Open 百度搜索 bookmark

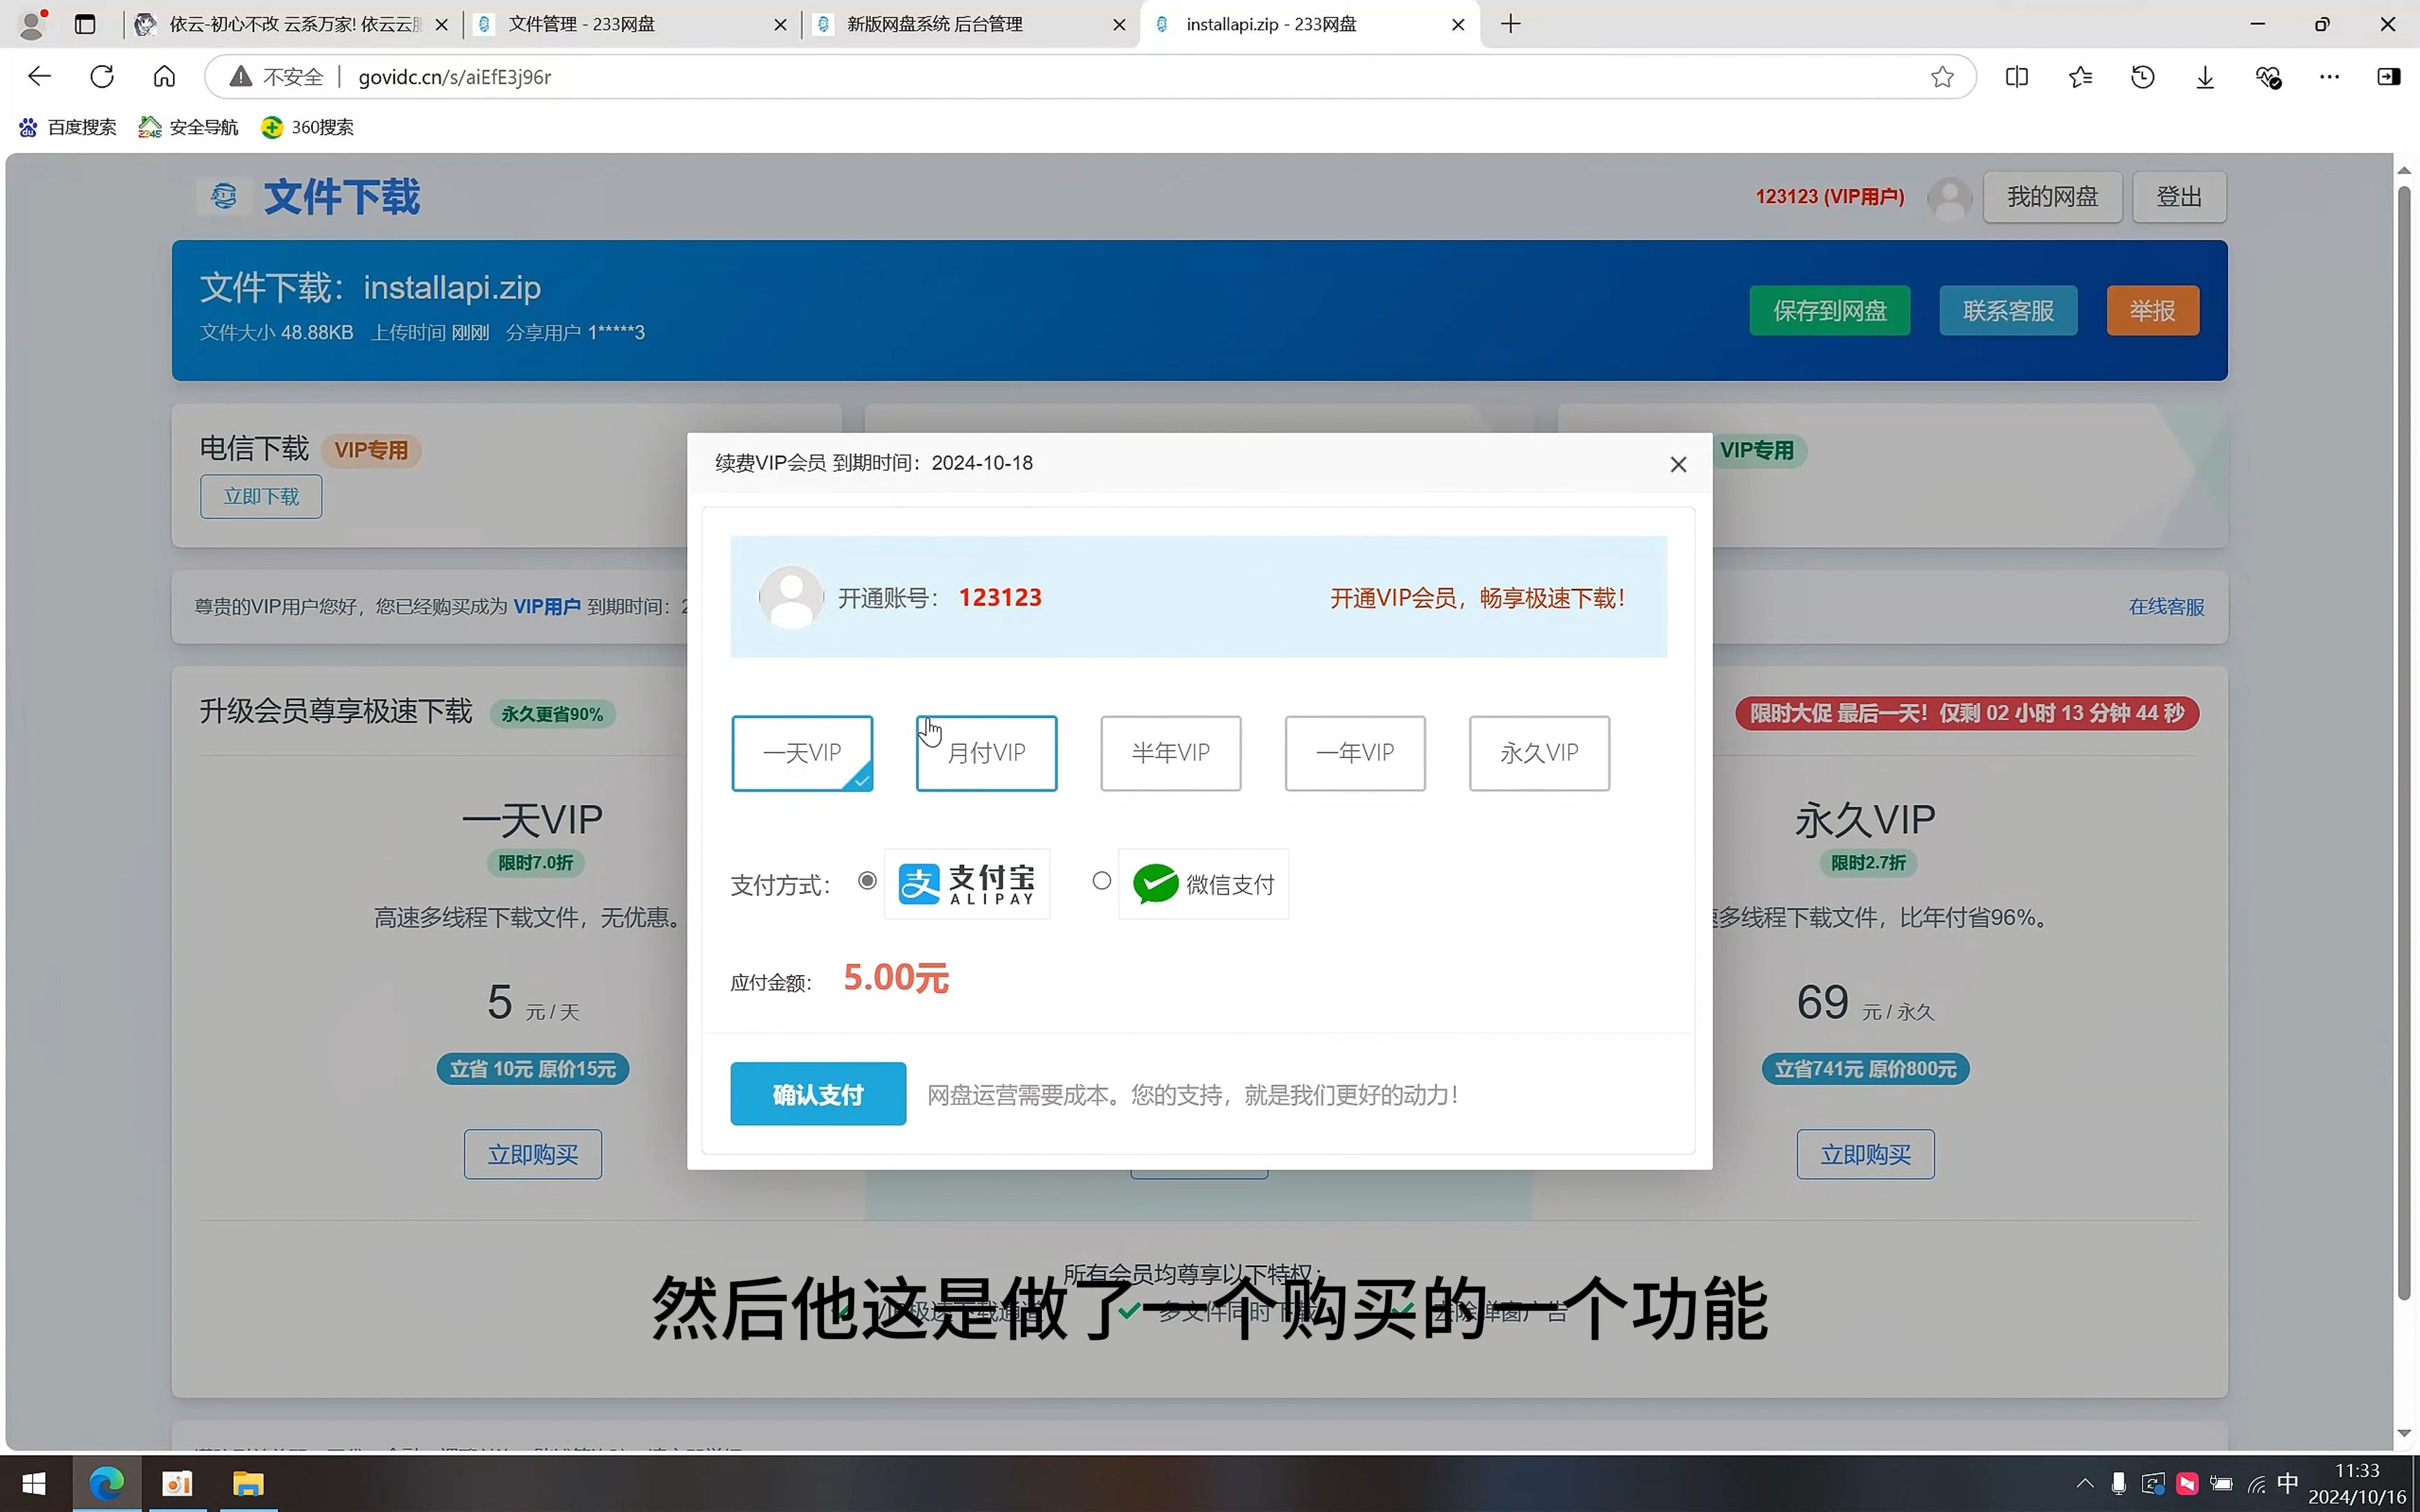click(x=67, y=127)
